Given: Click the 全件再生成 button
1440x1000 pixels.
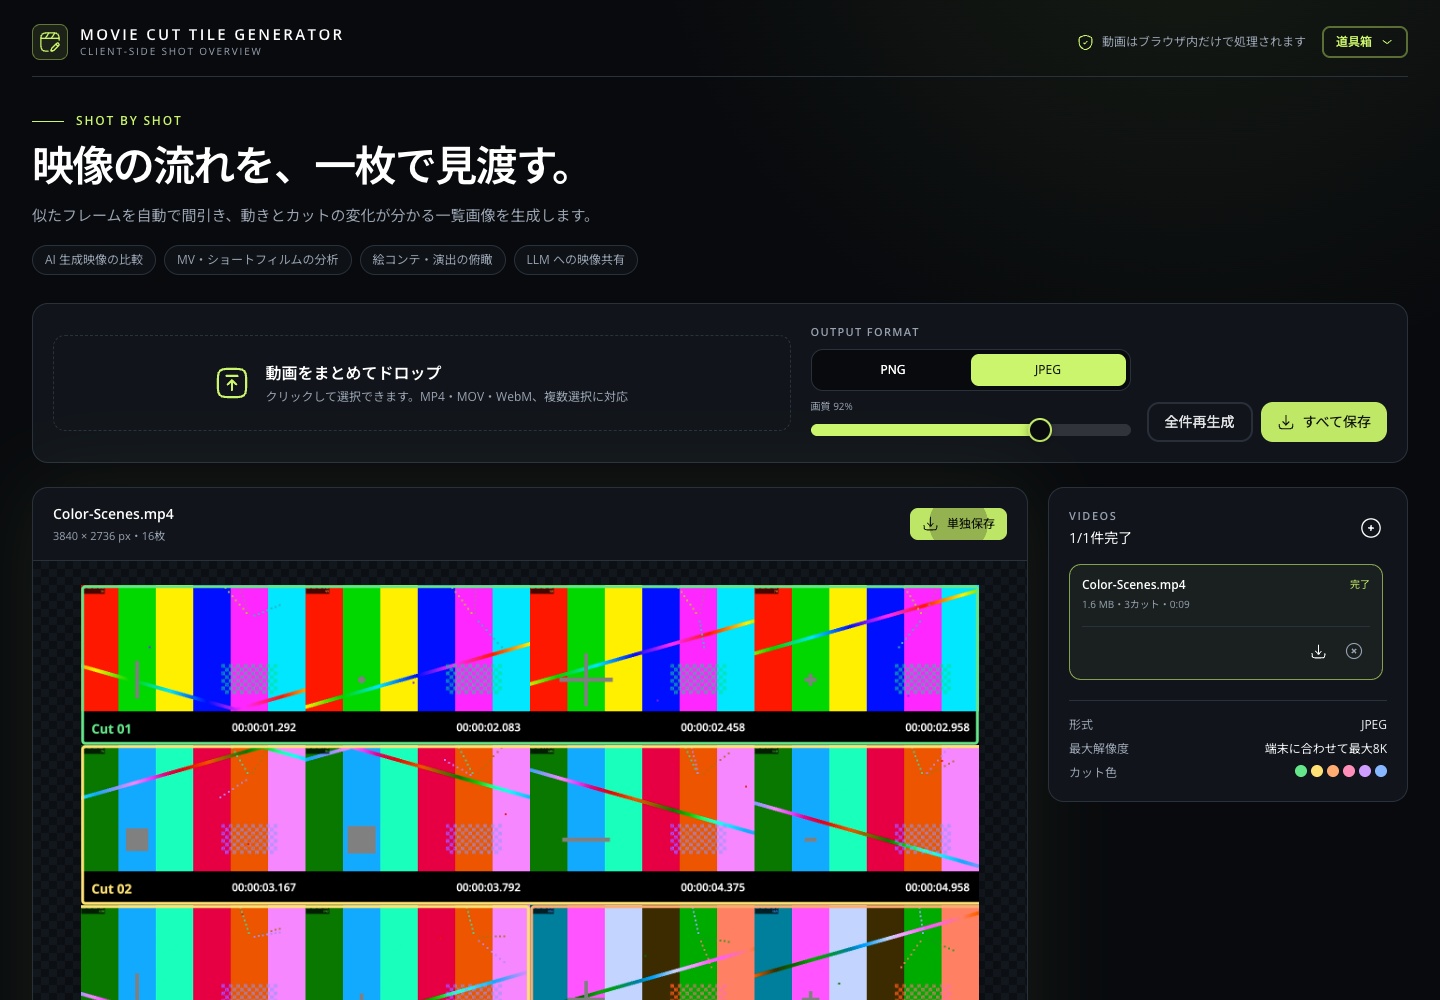Looking at the screenshot, I should coord(1199,422).
